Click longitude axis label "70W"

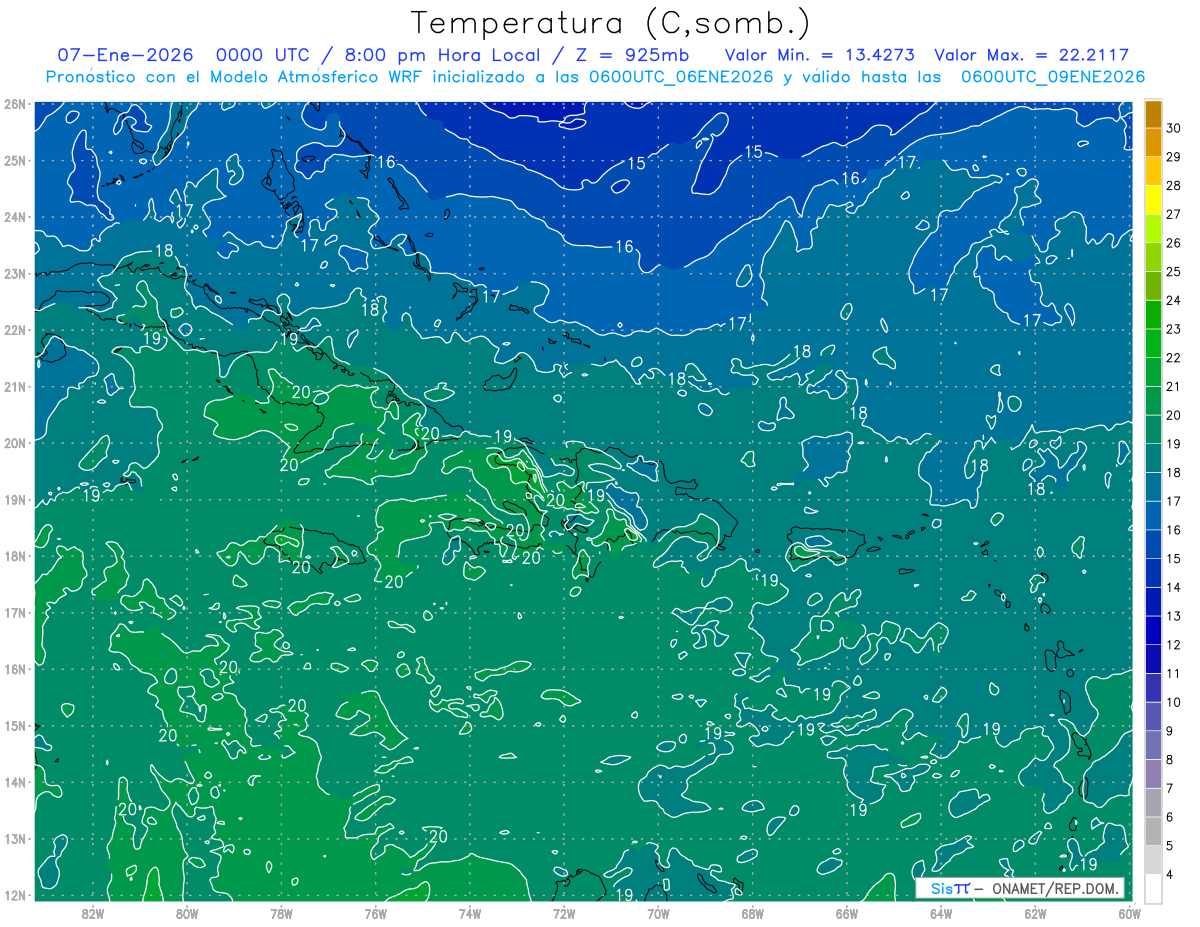pyautogui.click(x=658, y=912)
